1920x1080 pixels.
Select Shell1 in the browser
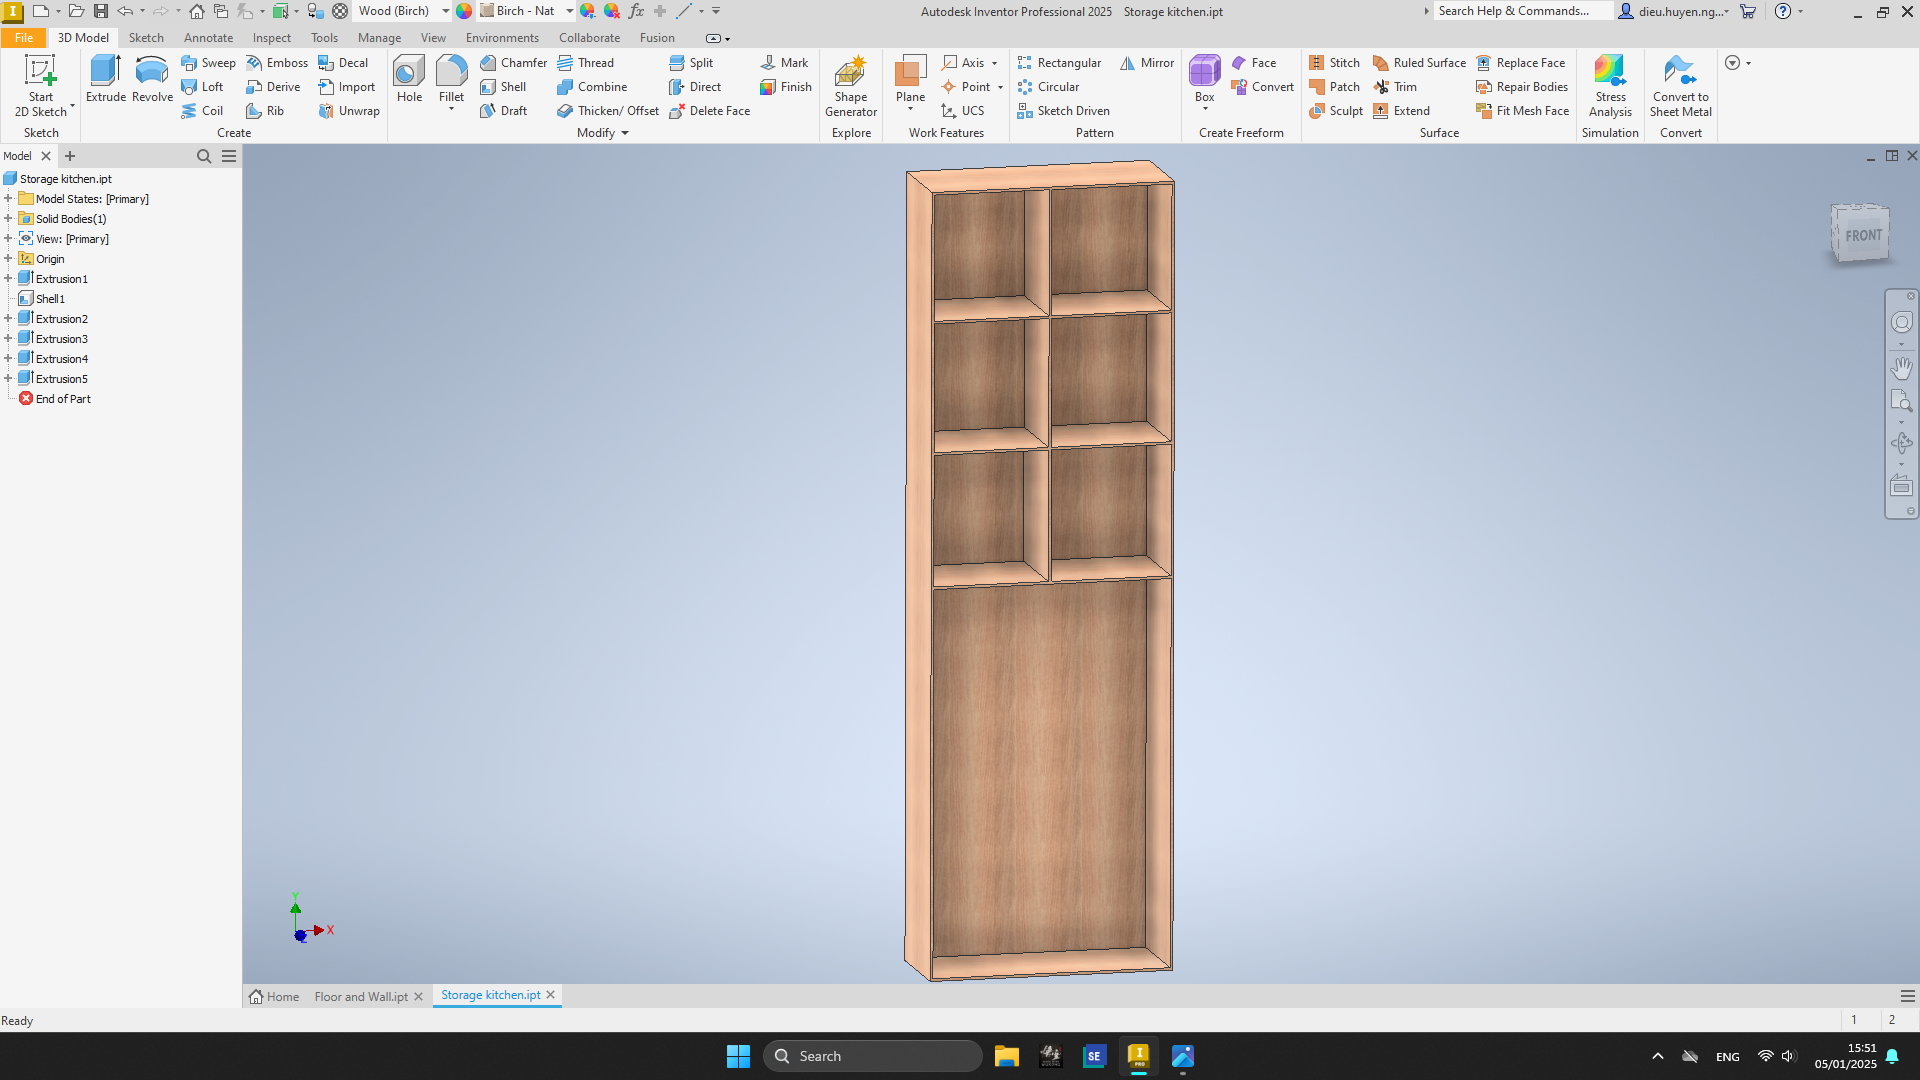click(50, 298)
